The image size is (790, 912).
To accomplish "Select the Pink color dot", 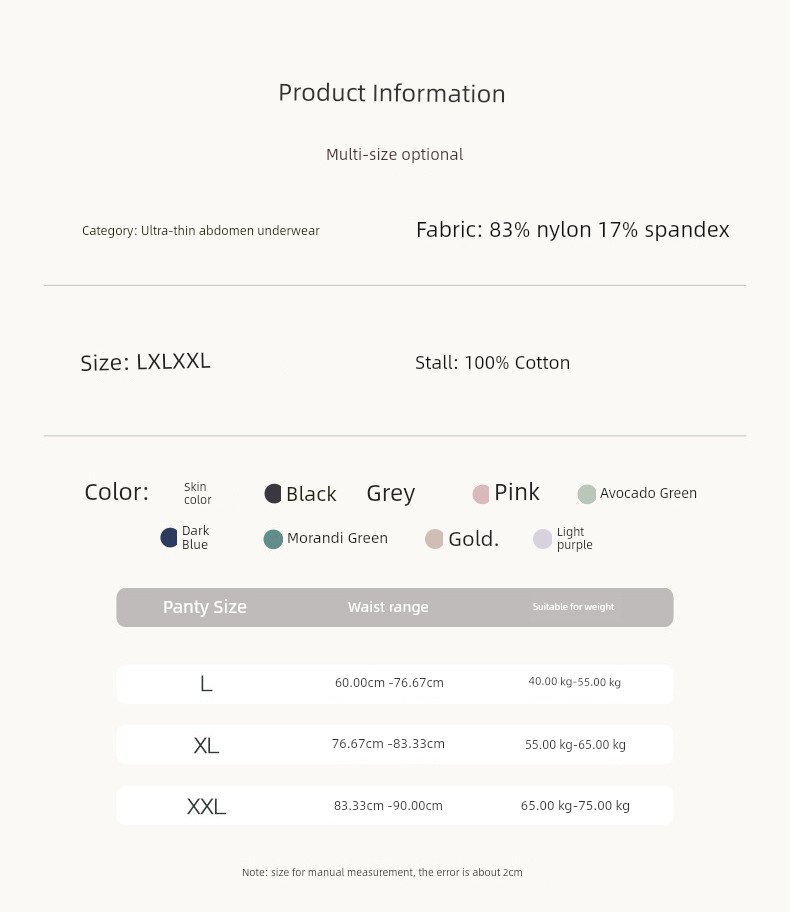I will click(481, 494).
